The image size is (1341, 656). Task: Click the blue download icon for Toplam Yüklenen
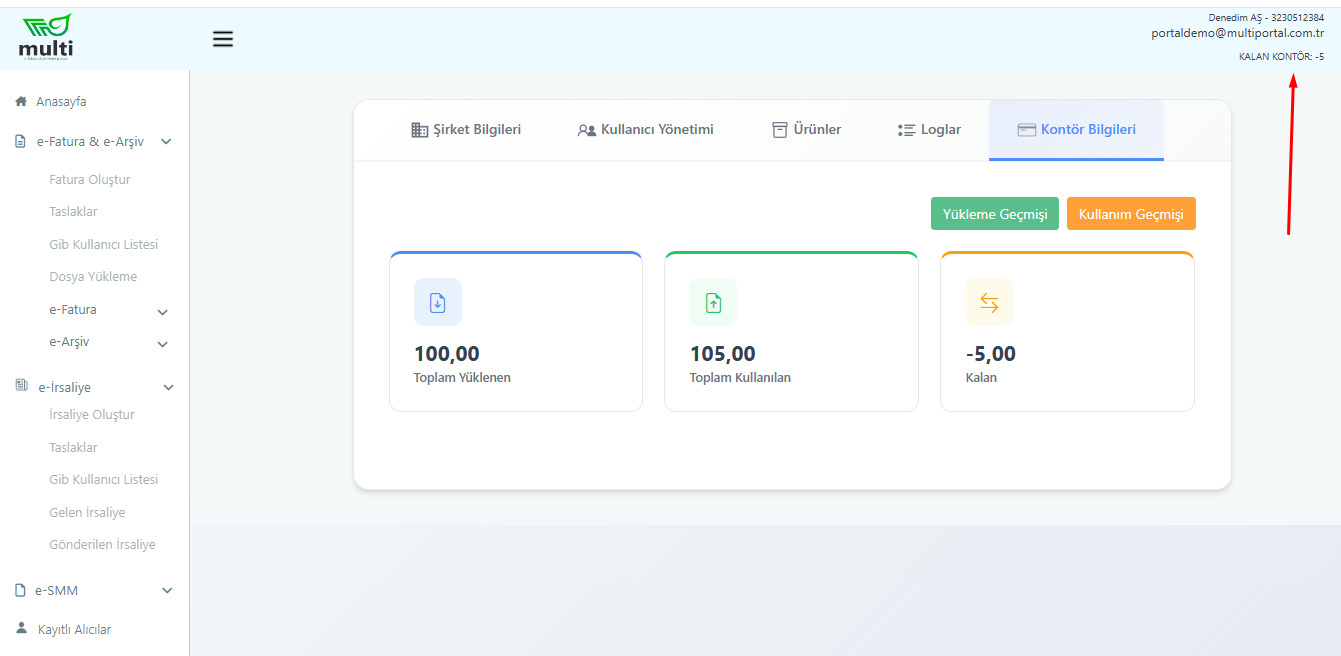[438, 302]
